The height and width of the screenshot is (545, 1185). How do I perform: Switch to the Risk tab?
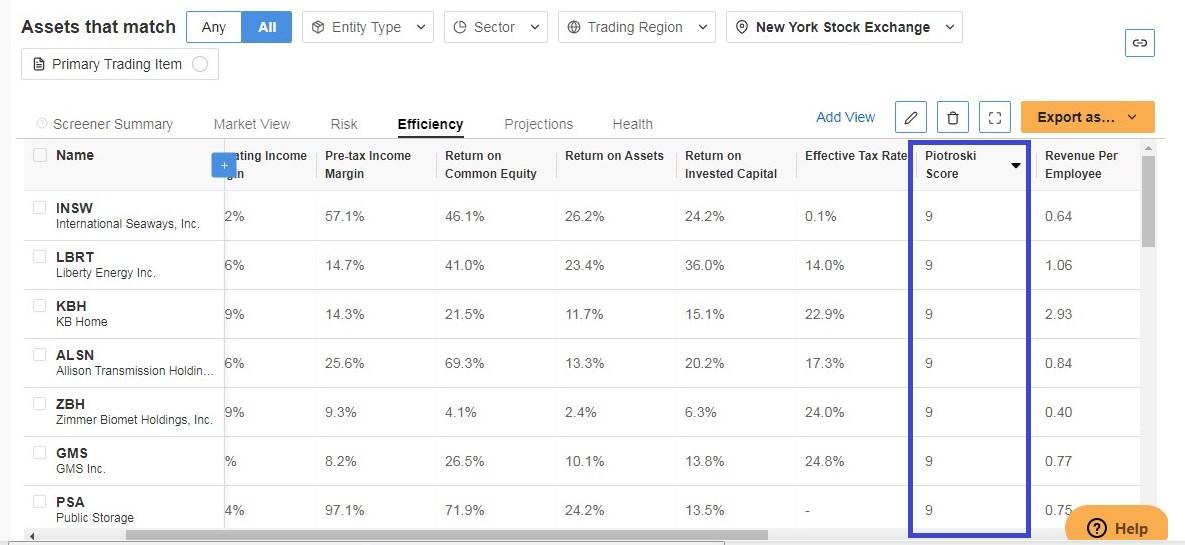coord(344,124)
